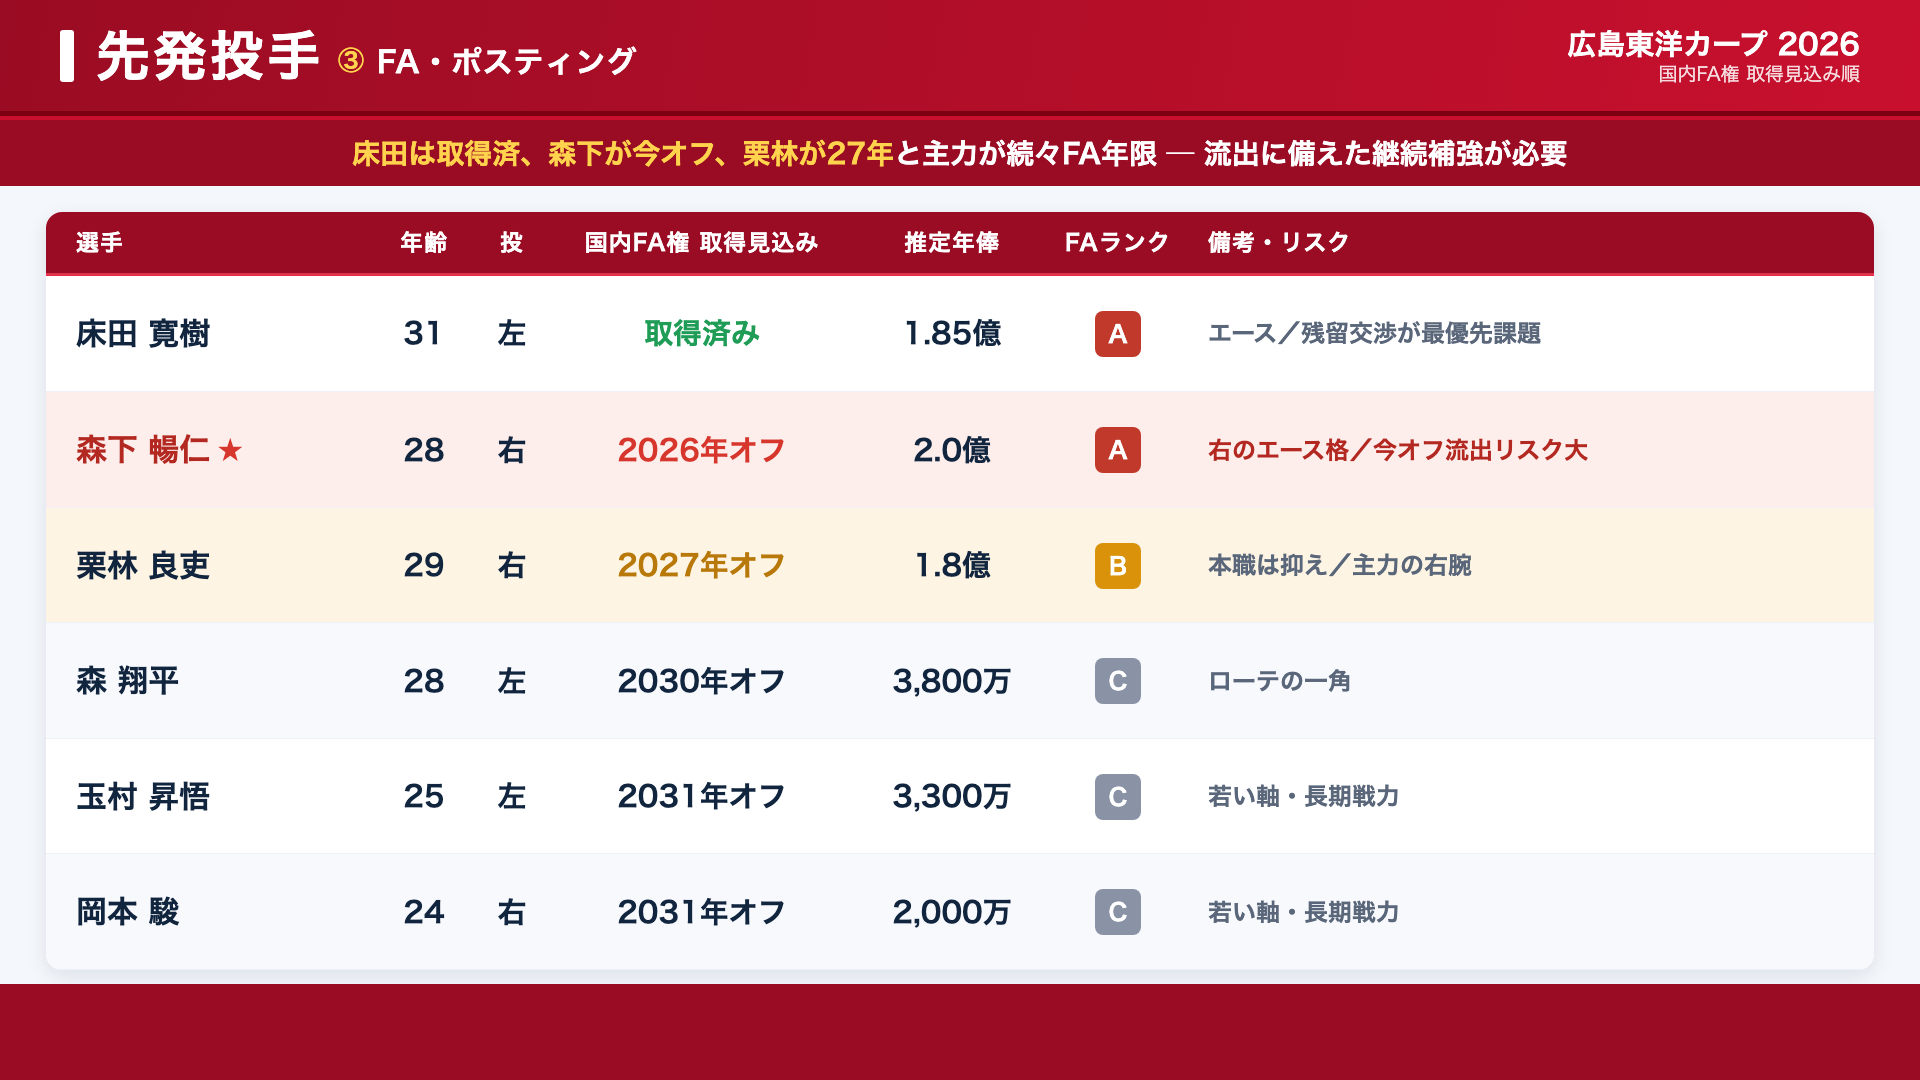1920x1080 pixels.
Task: Click the 1.85億 salary value
Action: (x=952, y=334)
